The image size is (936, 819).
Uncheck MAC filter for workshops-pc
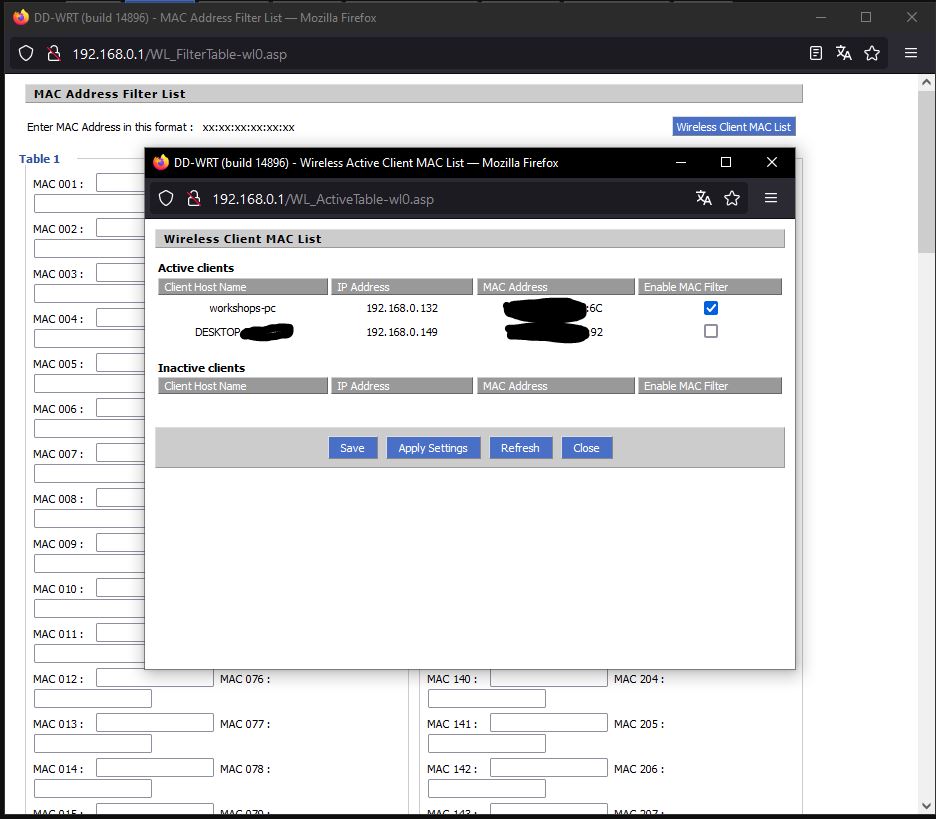(x=710, y=308)
